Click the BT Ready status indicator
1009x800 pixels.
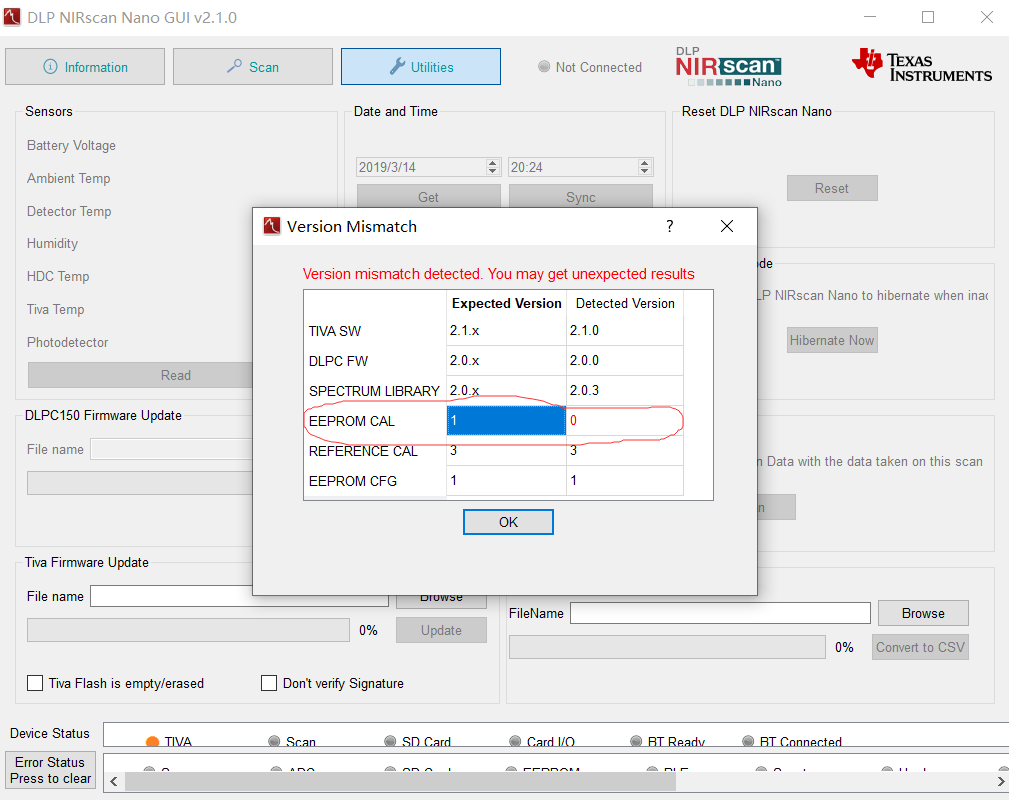pos(636,742)
